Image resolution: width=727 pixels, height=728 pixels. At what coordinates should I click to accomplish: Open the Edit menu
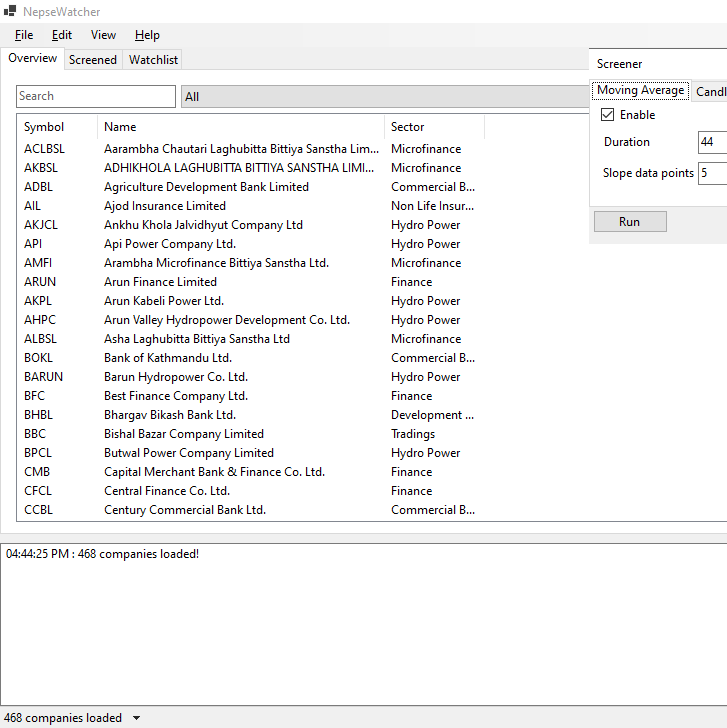62,35
